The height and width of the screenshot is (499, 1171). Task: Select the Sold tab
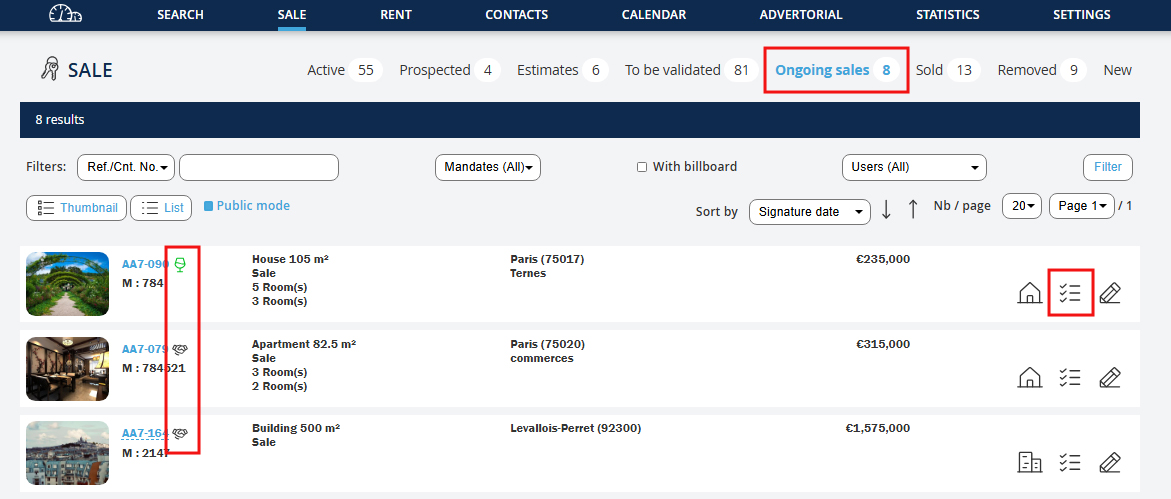(929, 70)
